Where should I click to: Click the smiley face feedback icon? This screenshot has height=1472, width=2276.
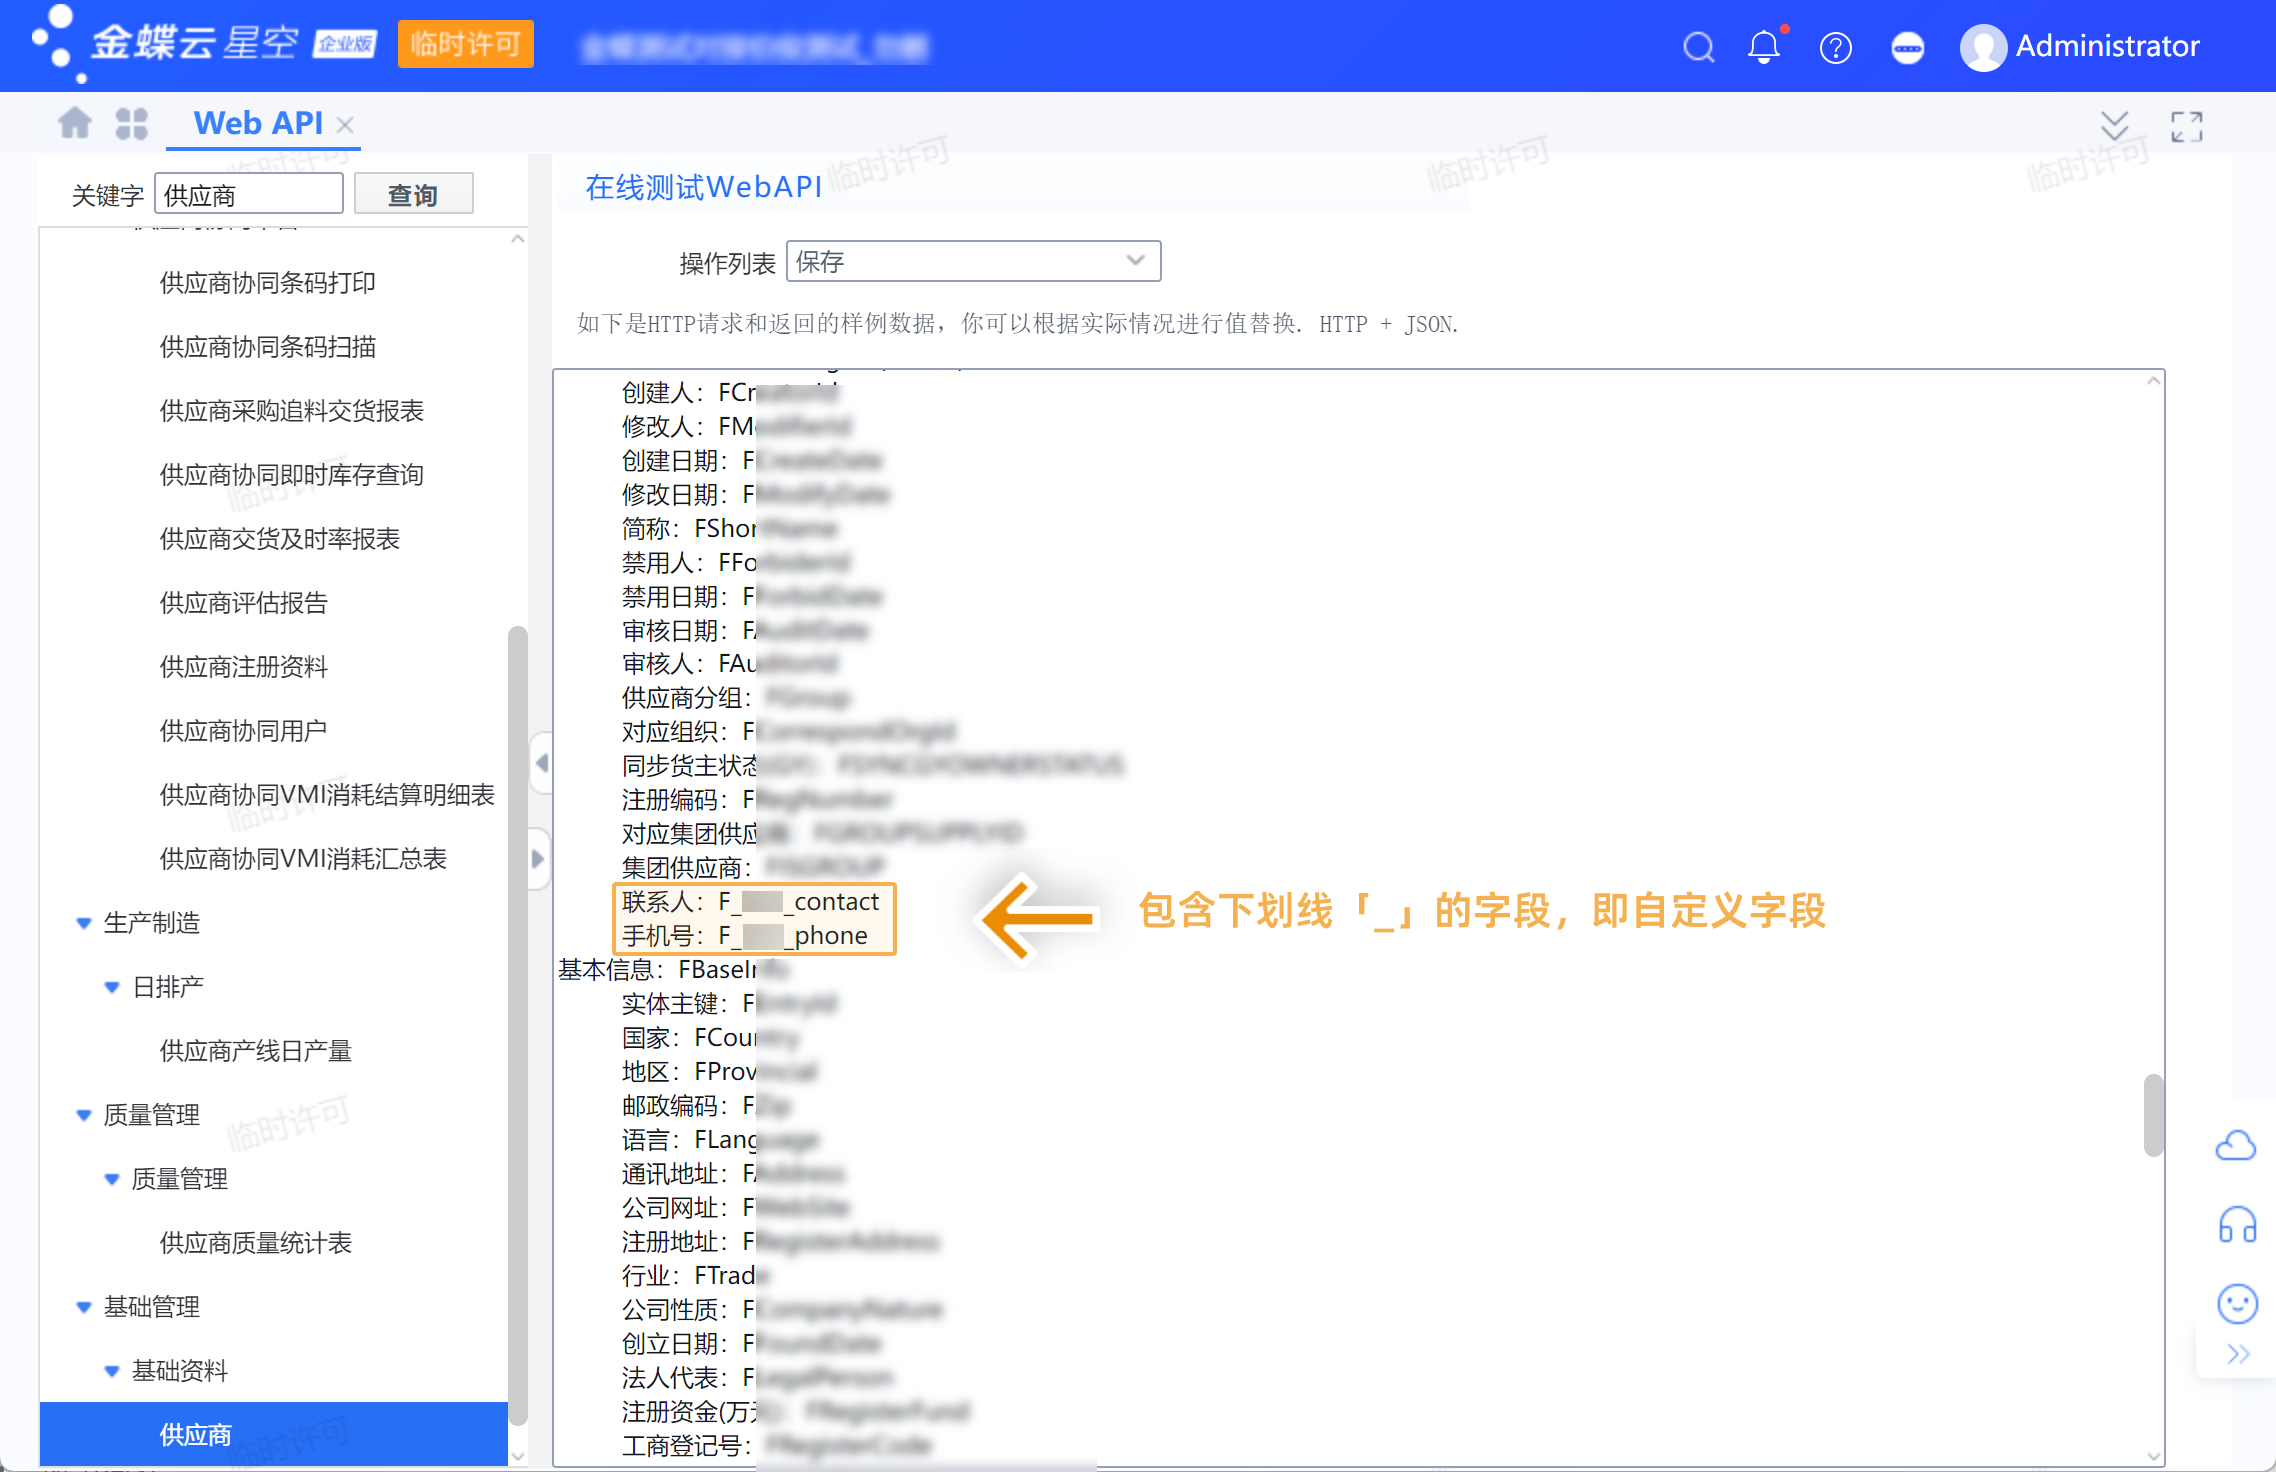2237,1303
